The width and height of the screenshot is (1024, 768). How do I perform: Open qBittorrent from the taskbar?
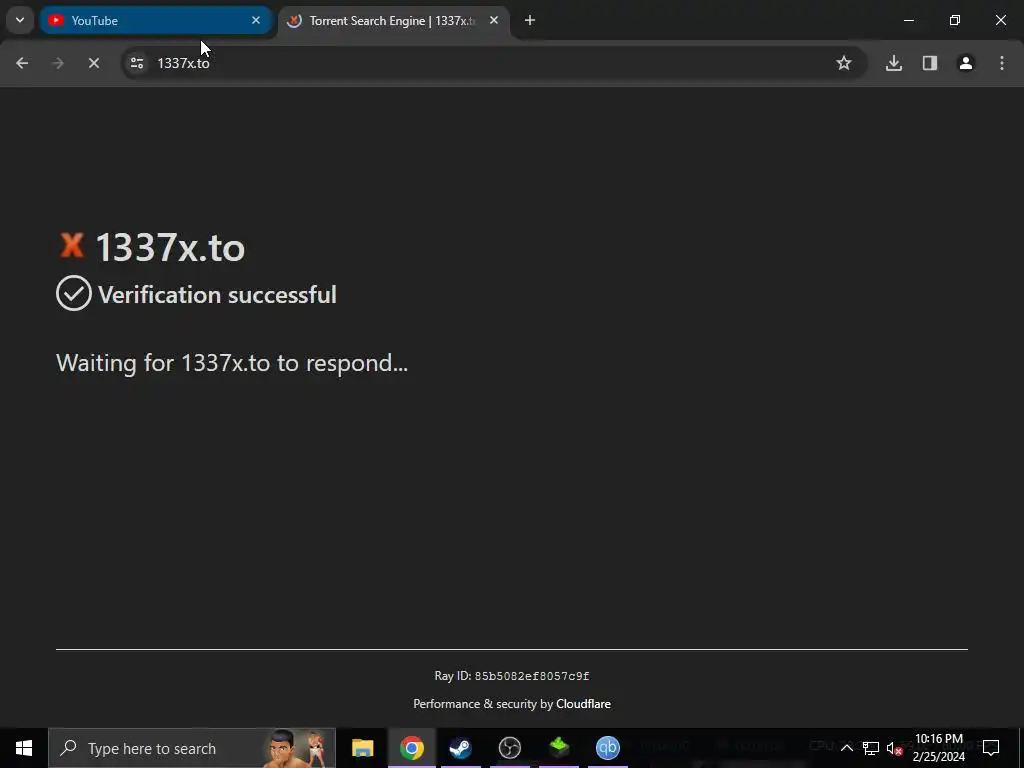coord(608,748)
